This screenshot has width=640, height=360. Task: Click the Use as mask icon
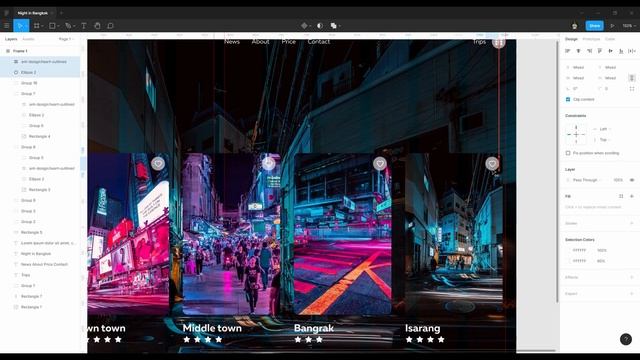point(320,26)
